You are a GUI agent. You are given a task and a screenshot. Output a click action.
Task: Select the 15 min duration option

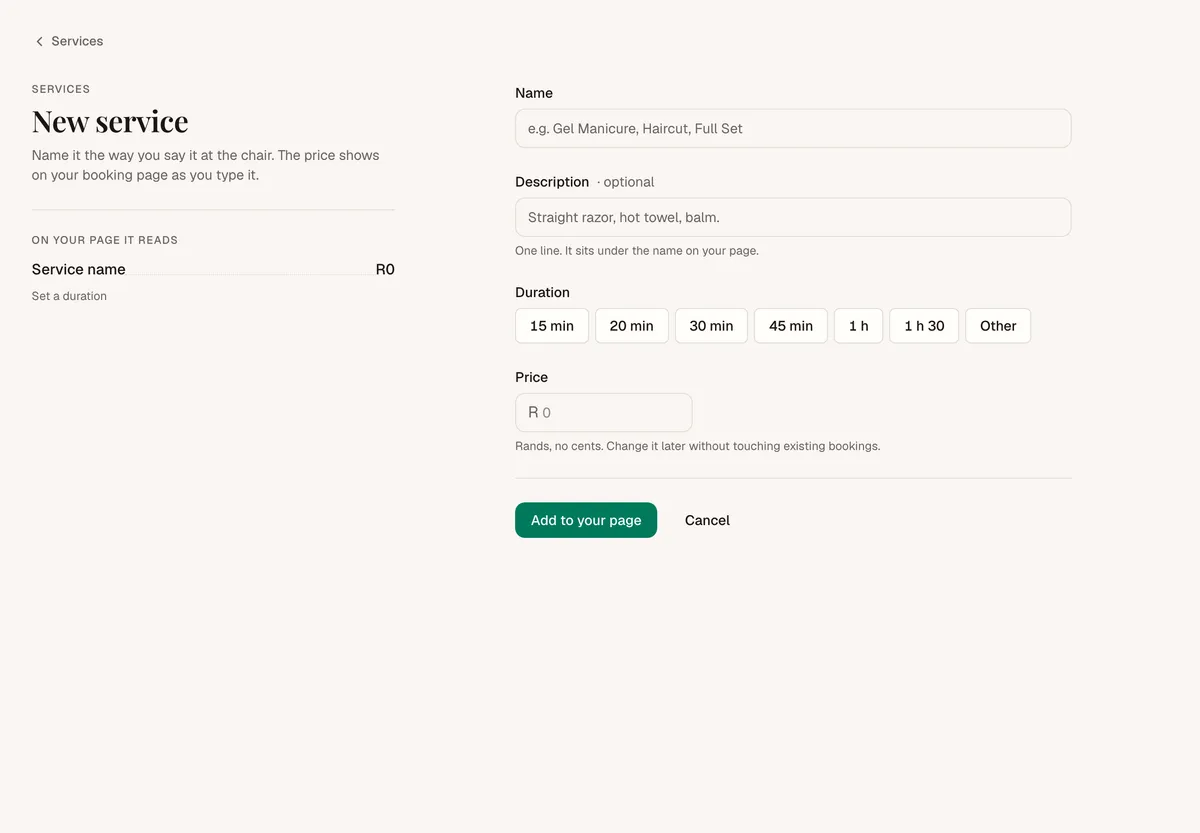552,326
